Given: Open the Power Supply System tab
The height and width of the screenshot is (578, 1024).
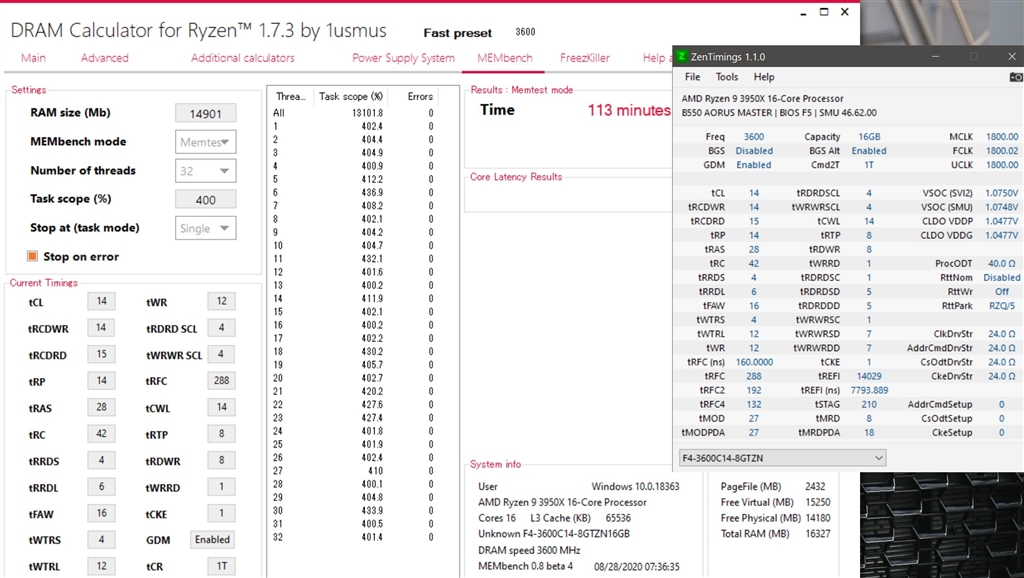Looking at the screenshot, I should (404, 57).
